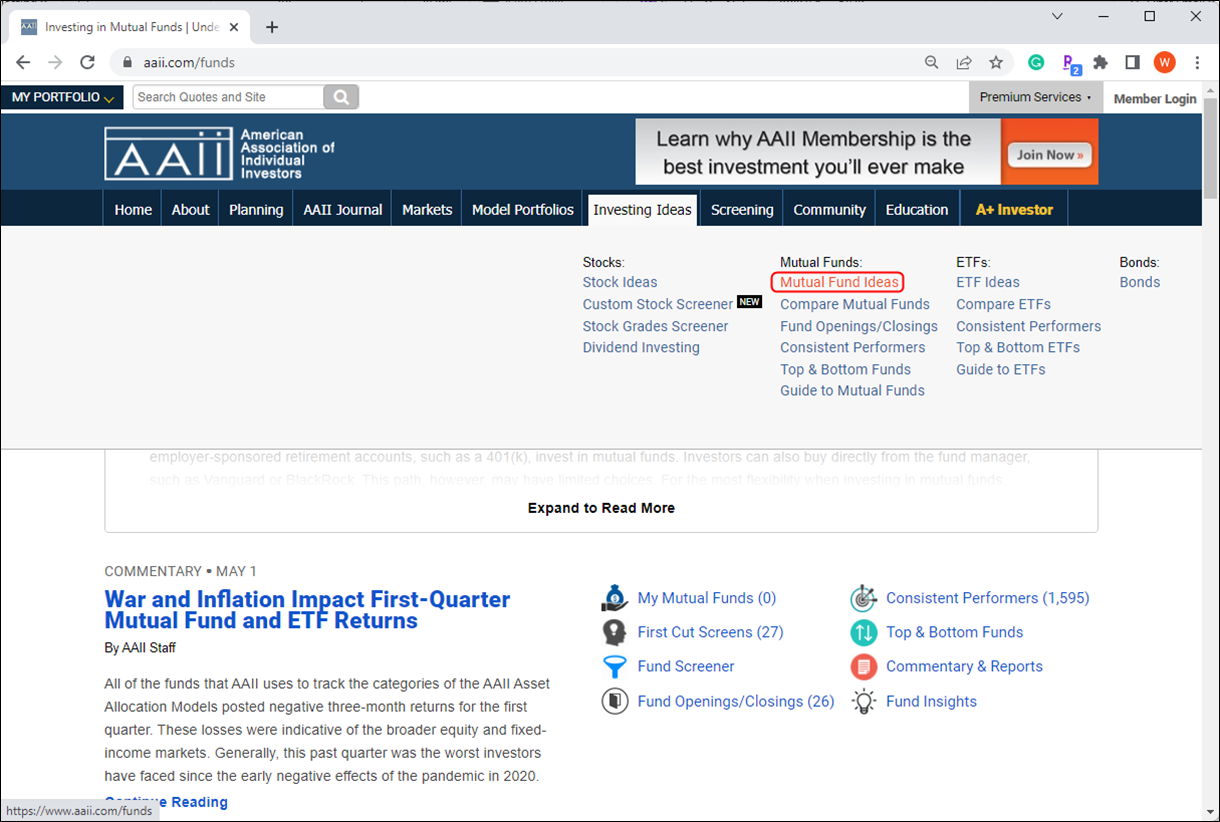Open the ETF Ideas link
The width and height of the screenshot is (1220, 822).
click(988, 282)
